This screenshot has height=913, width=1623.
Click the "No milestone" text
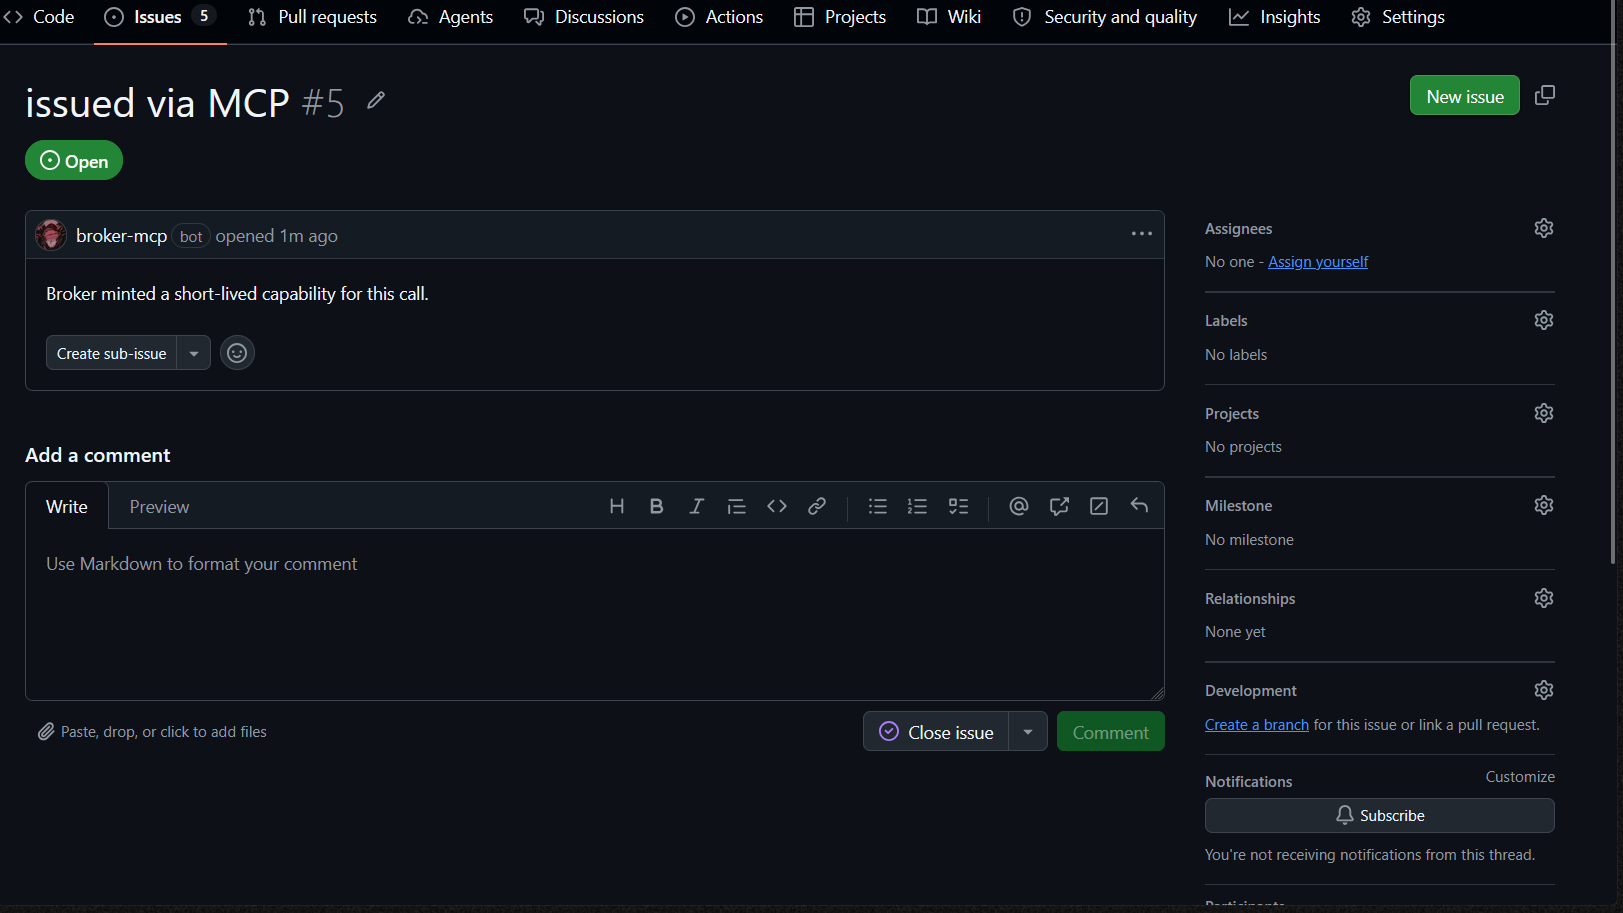tap(1249, 540)
